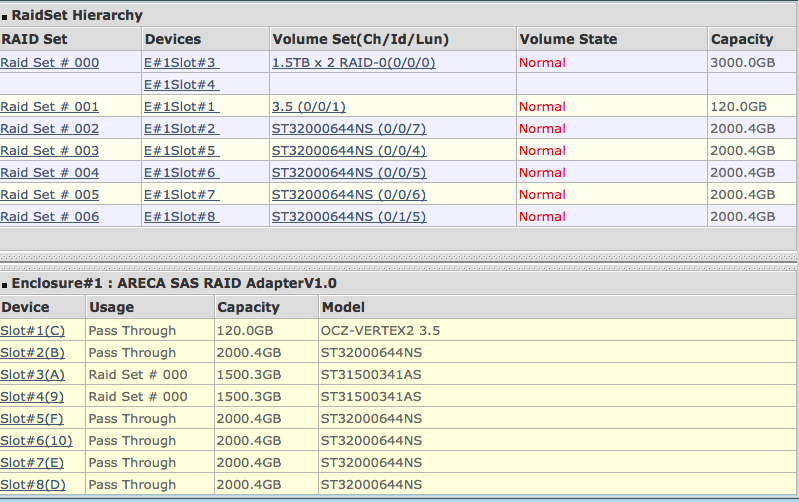Open enclosure device Slot#8(D)
The height and width of the screenshot is (502, 799).
[33, 484]
